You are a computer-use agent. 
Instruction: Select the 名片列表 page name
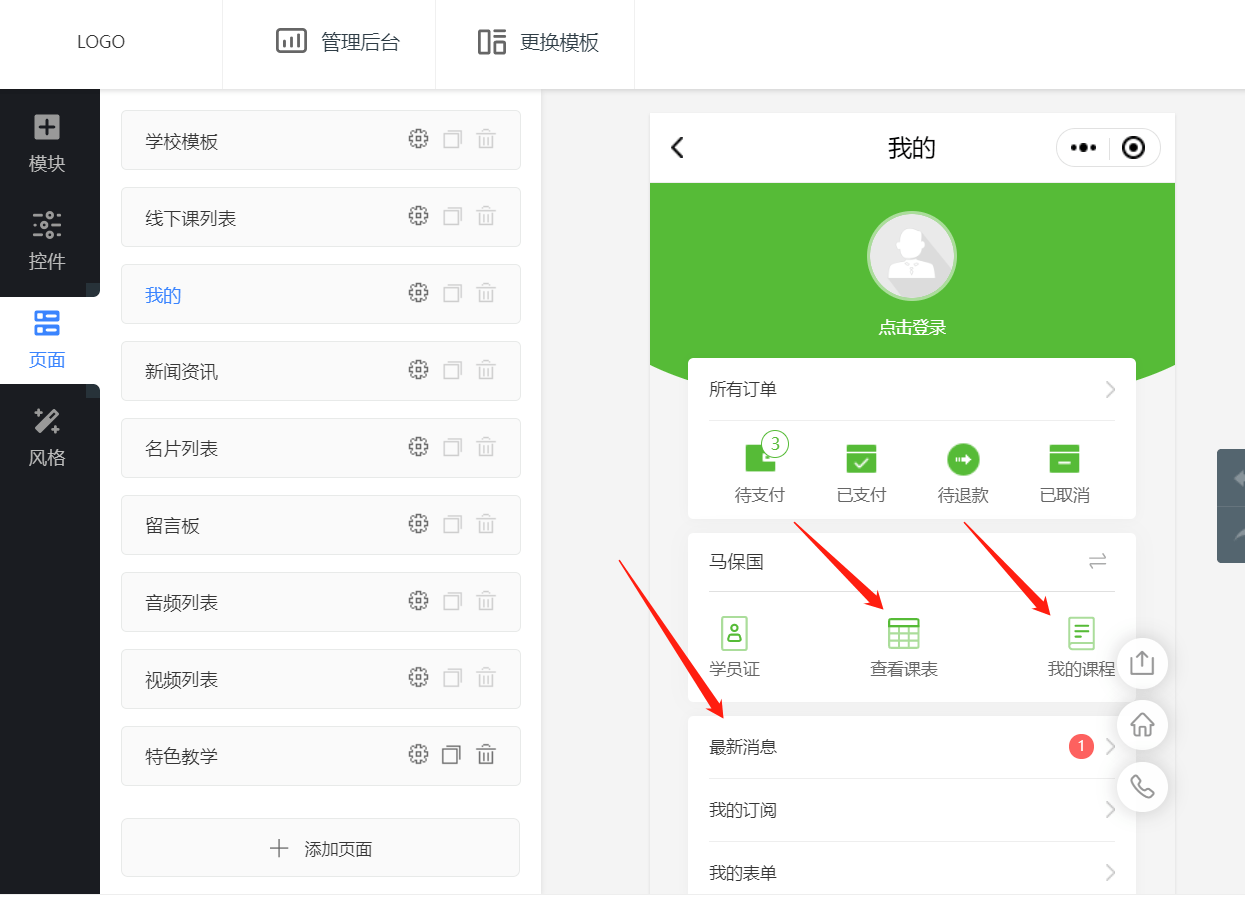[x=181, y=448]
